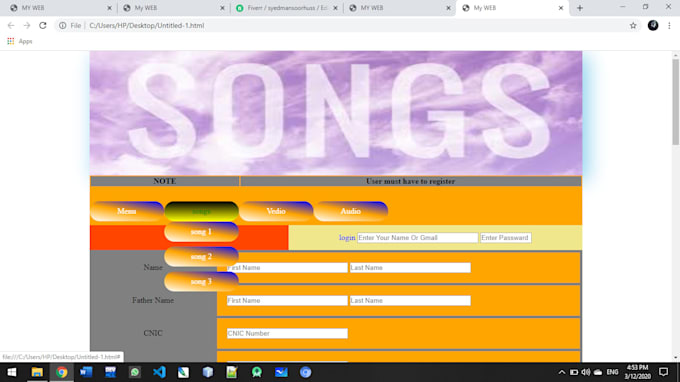Screen dimensions: 680x382
Task: Open WhatsApp from the taskbar
Action: [x=135, y=372]
